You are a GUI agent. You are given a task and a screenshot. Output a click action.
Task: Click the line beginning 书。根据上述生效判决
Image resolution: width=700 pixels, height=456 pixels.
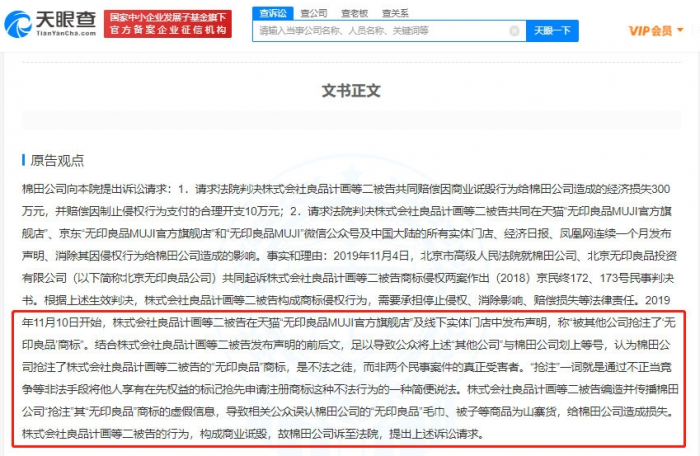[x=346, y=300]
